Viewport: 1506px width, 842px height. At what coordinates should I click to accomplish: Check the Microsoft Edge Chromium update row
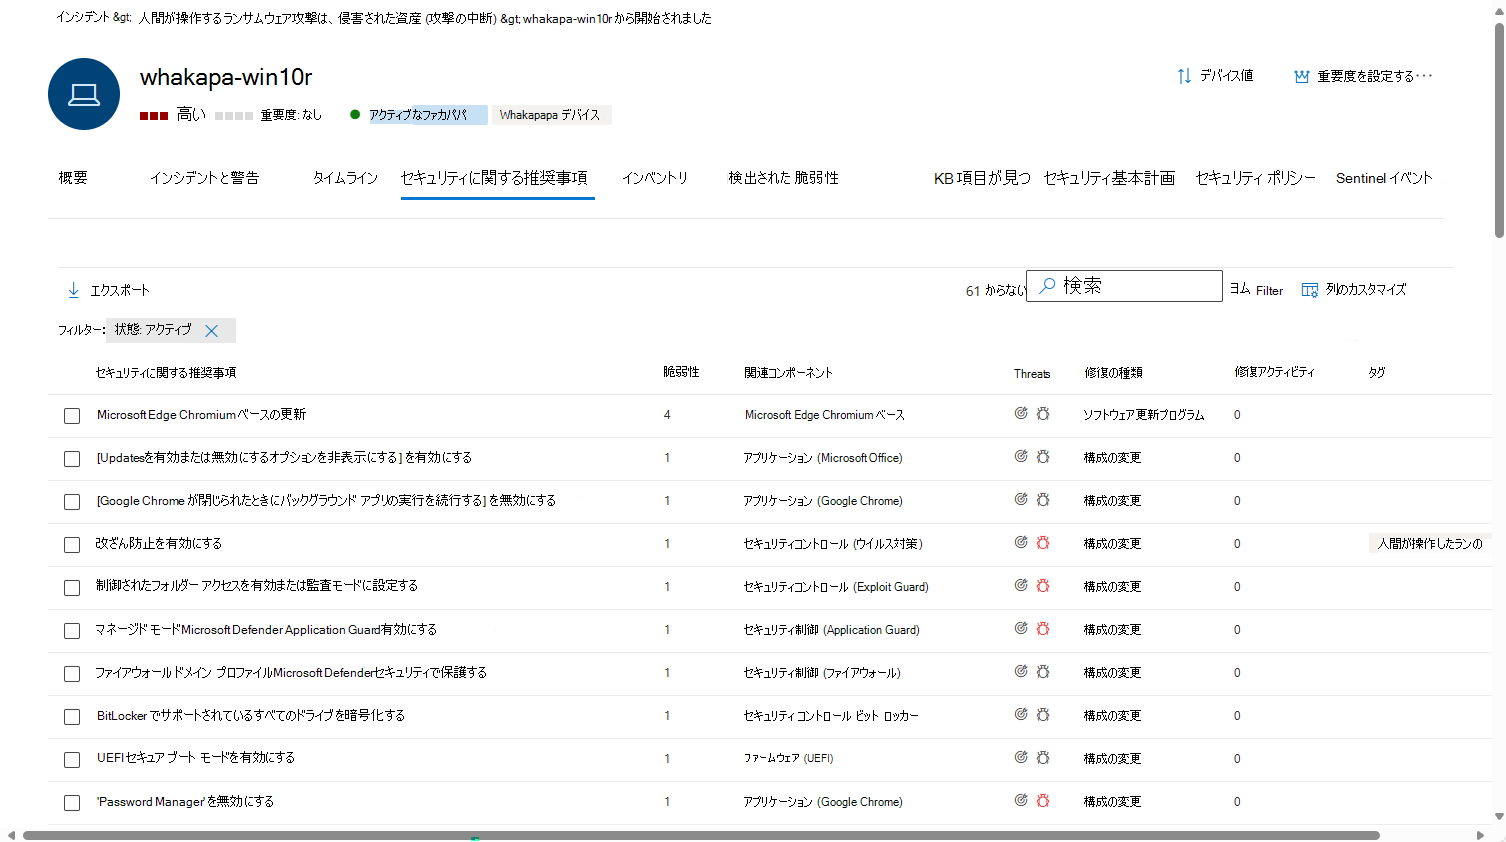72,416
